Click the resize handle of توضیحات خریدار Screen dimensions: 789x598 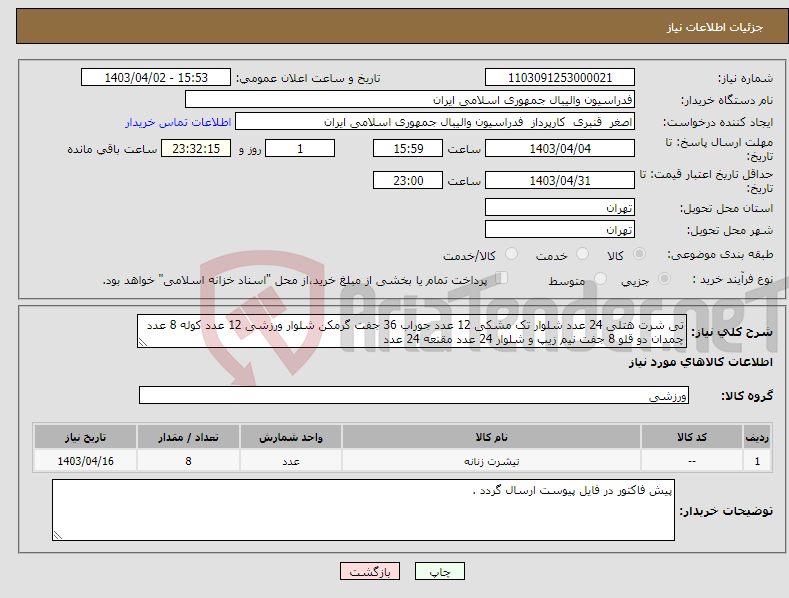[58, 535]
